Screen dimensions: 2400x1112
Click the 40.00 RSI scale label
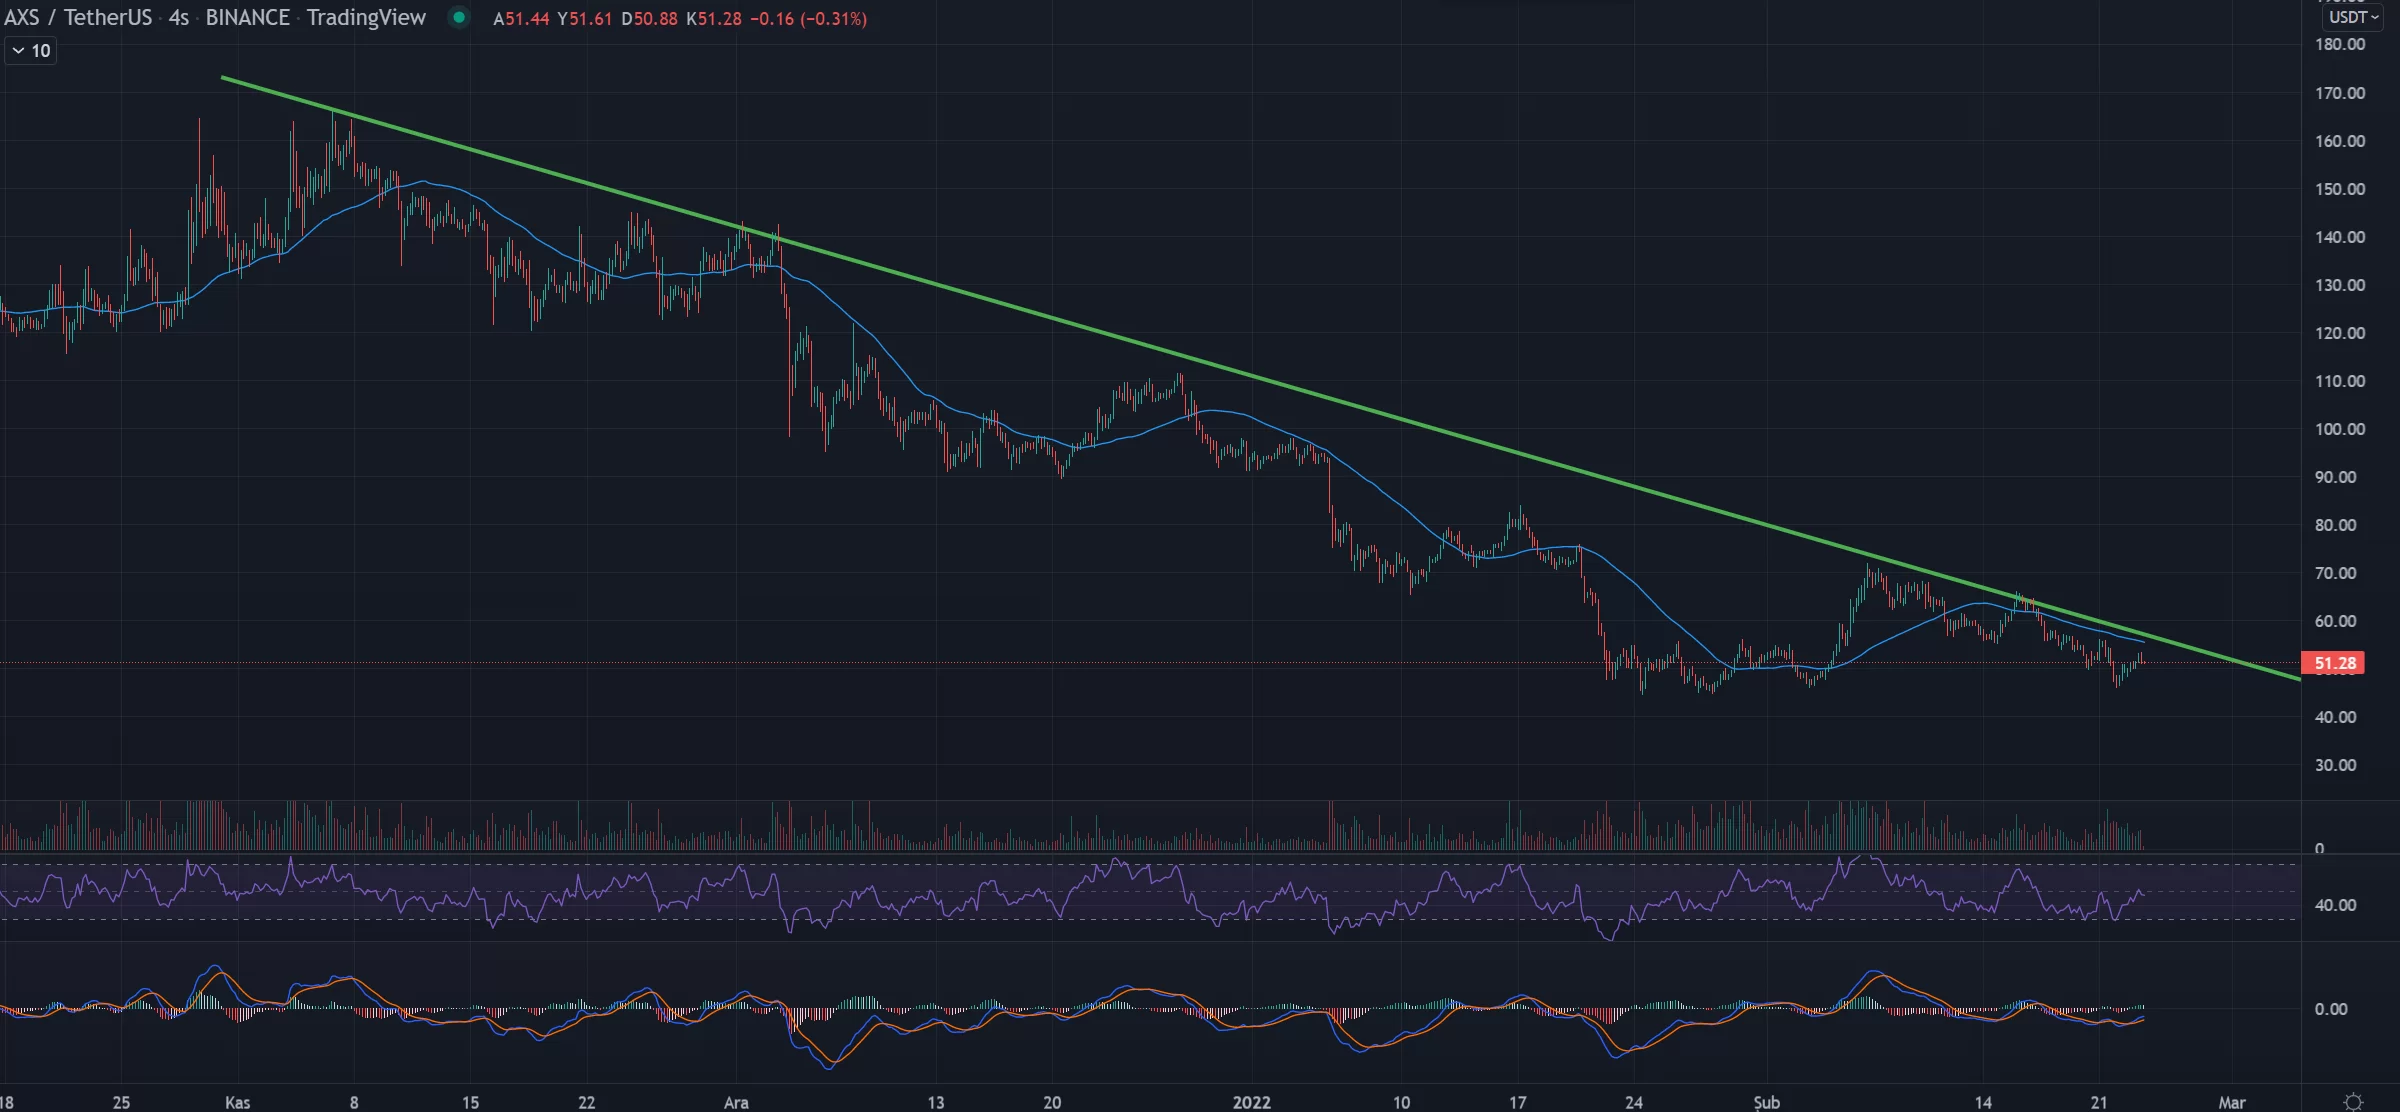(x=2335, y=905)
